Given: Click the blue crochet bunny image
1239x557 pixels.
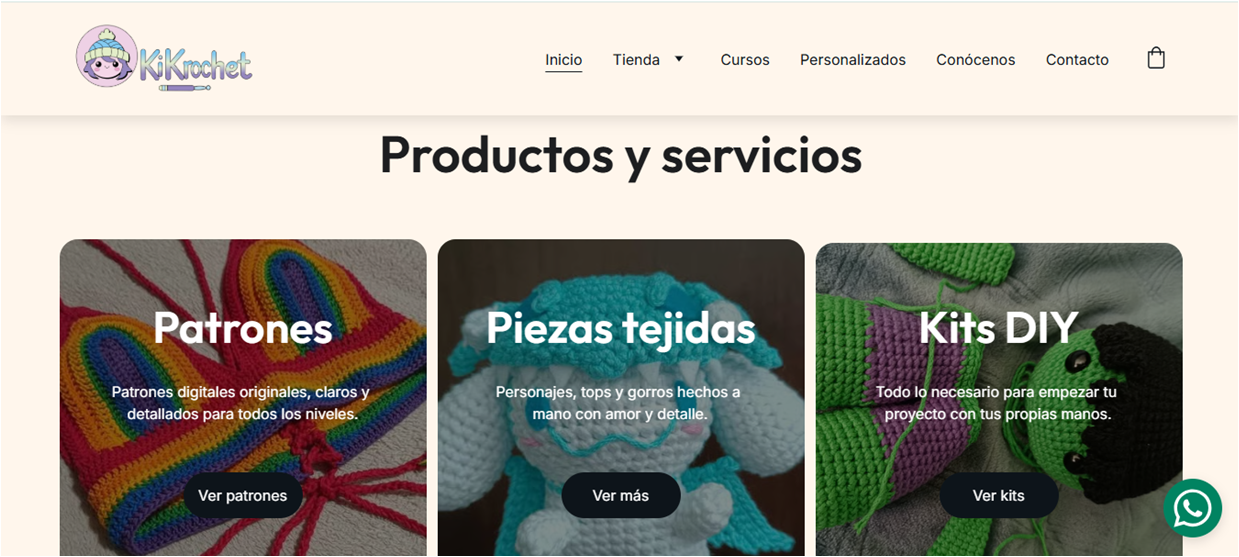Looking at the screenshot, I should tap(621, 398).
